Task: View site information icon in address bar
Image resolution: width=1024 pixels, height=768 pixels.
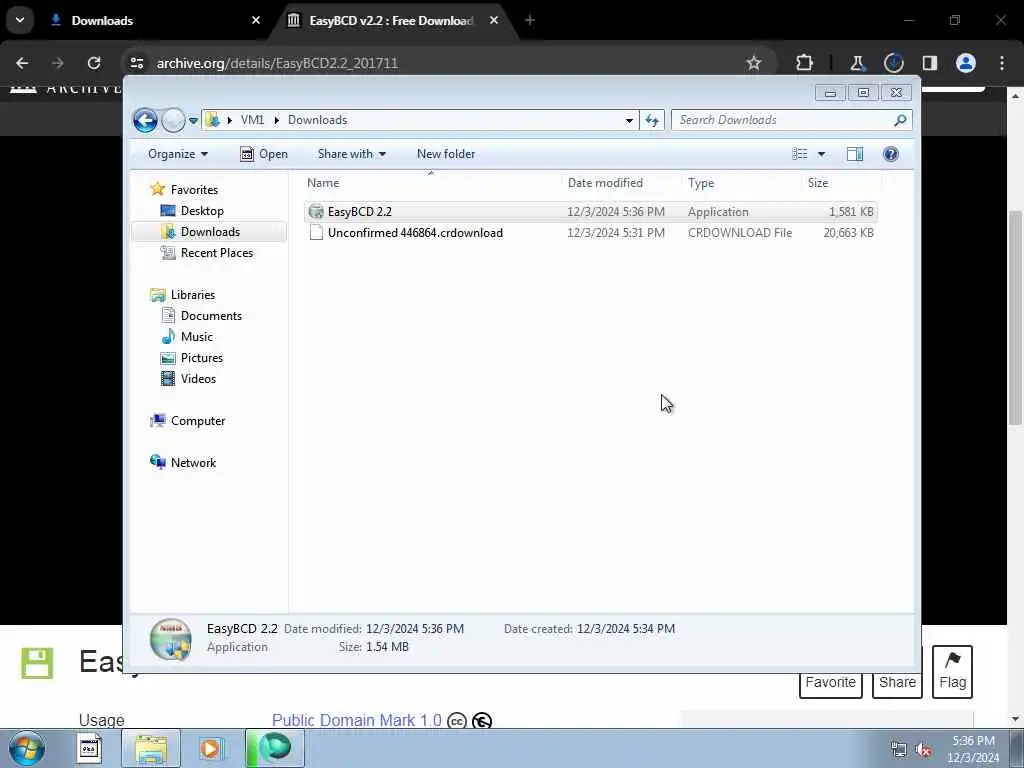Action: tap(136, 63)
